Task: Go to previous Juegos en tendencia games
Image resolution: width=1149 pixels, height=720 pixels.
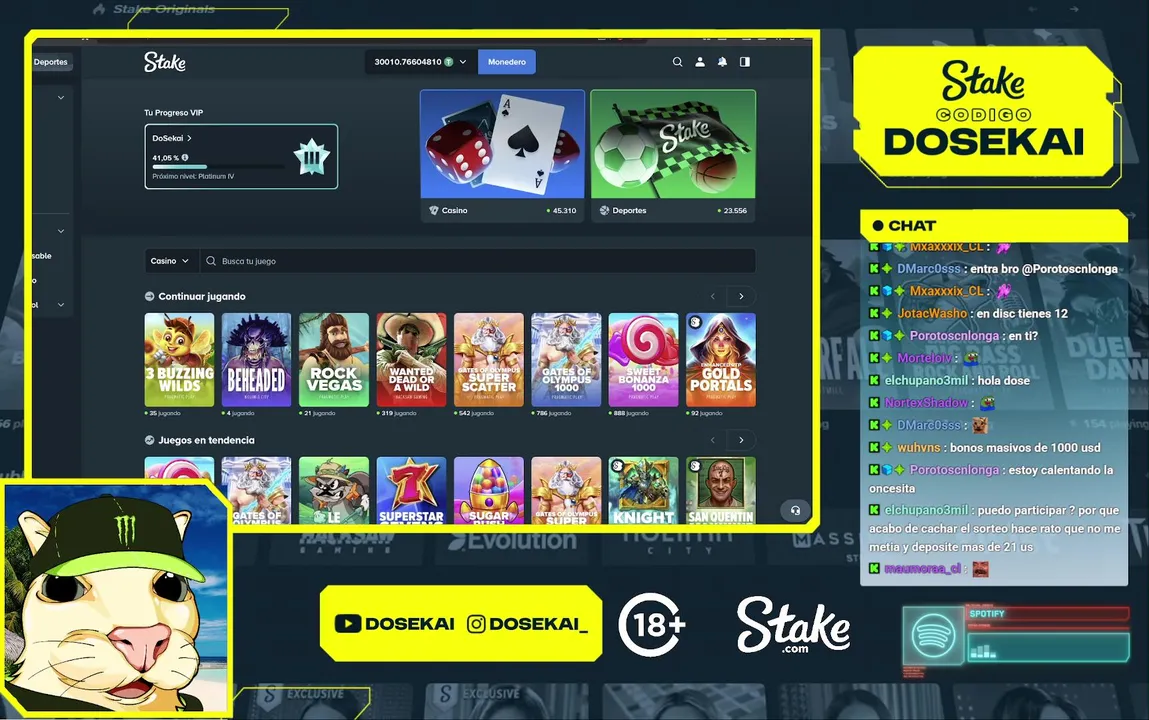Action: click(713, 440)
